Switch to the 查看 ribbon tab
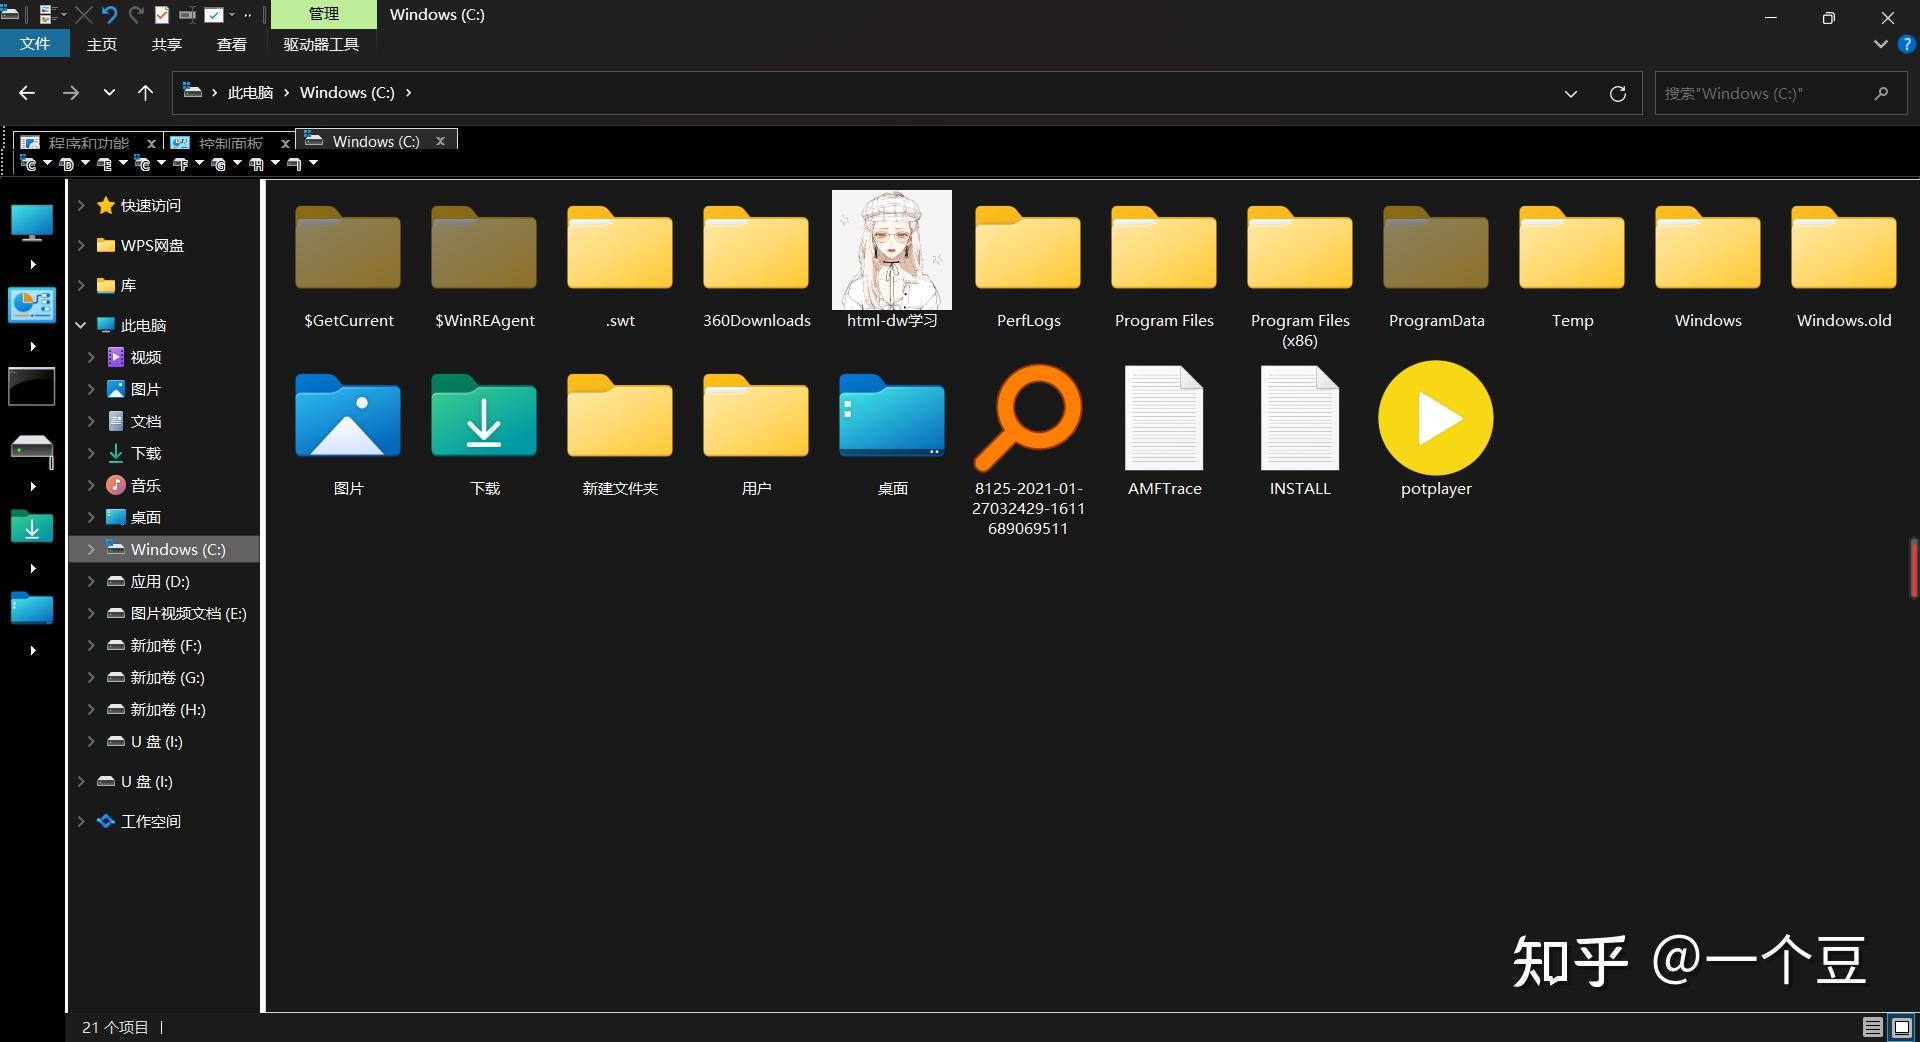 point(232,44)
